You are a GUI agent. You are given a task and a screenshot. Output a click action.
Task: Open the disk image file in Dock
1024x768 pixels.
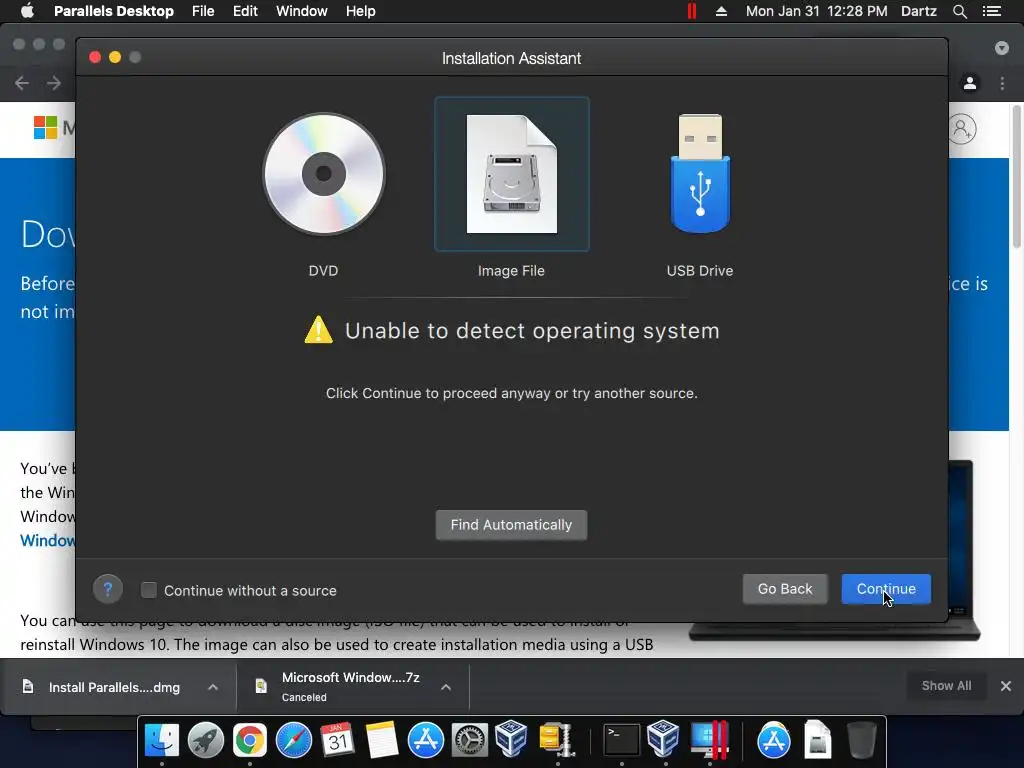coord(818,739)
